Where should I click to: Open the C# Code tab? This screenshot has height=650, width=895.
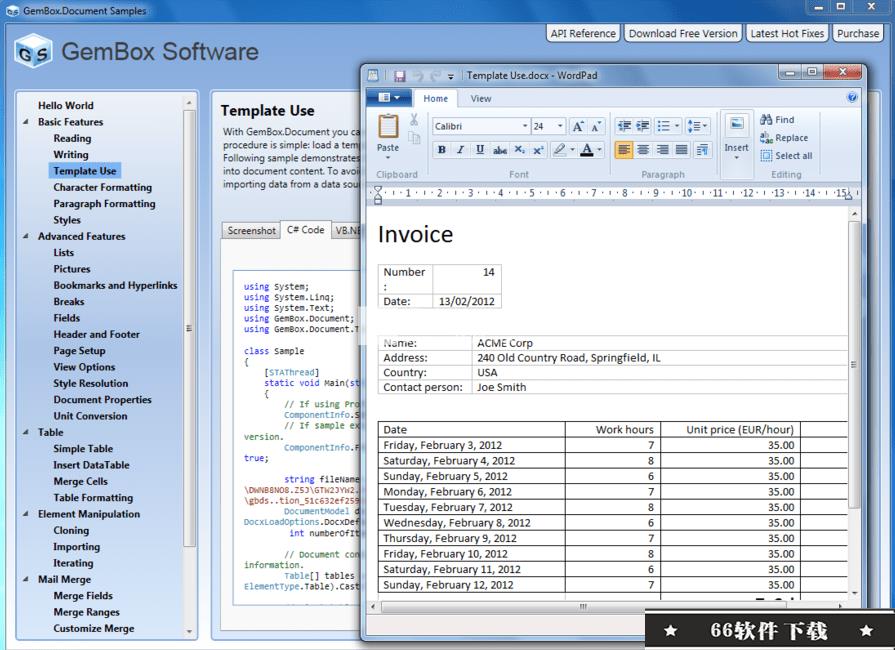(305, 230)
